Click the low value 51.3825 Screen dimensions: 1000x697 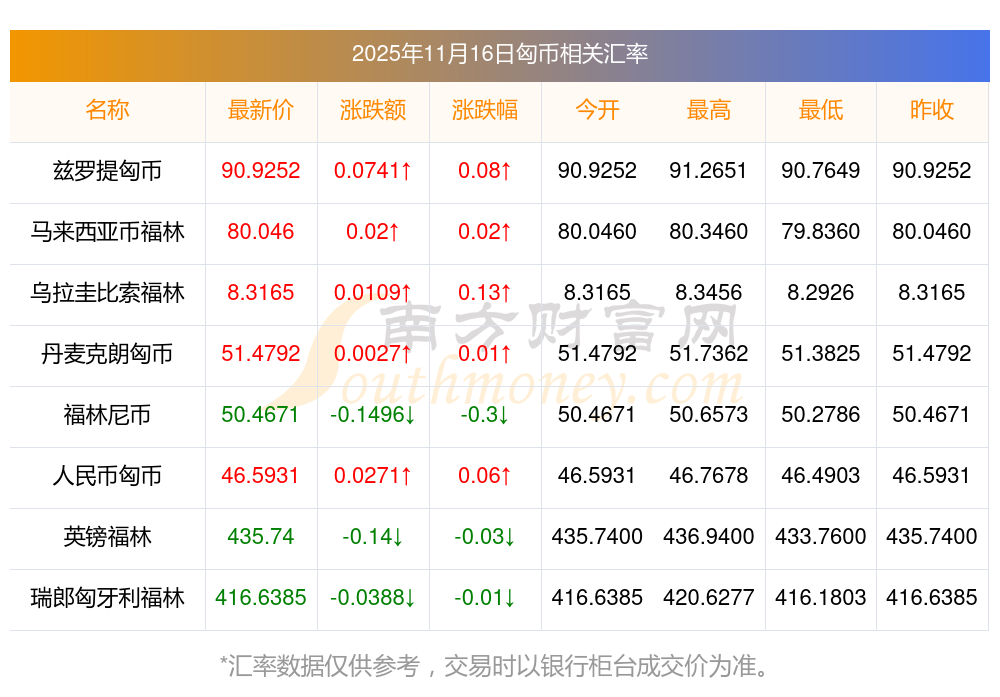821,353
